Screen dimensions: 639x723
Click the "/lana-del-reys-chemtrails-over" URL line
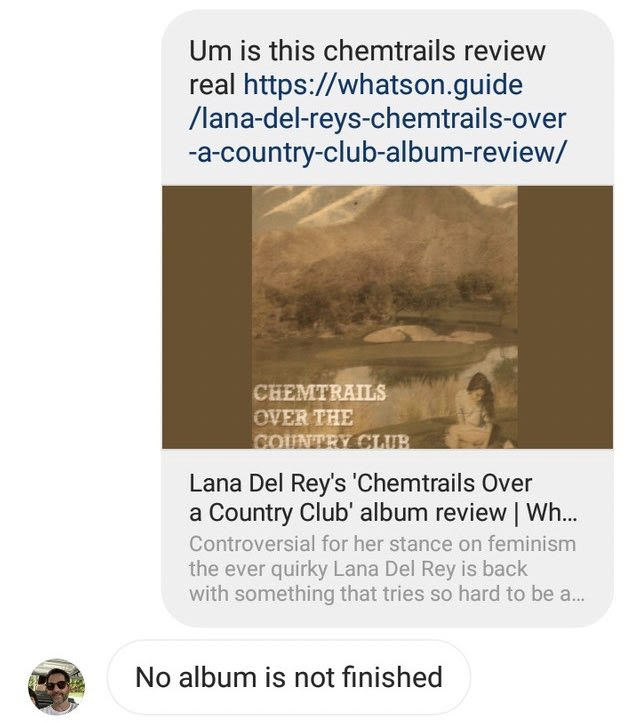377,119
